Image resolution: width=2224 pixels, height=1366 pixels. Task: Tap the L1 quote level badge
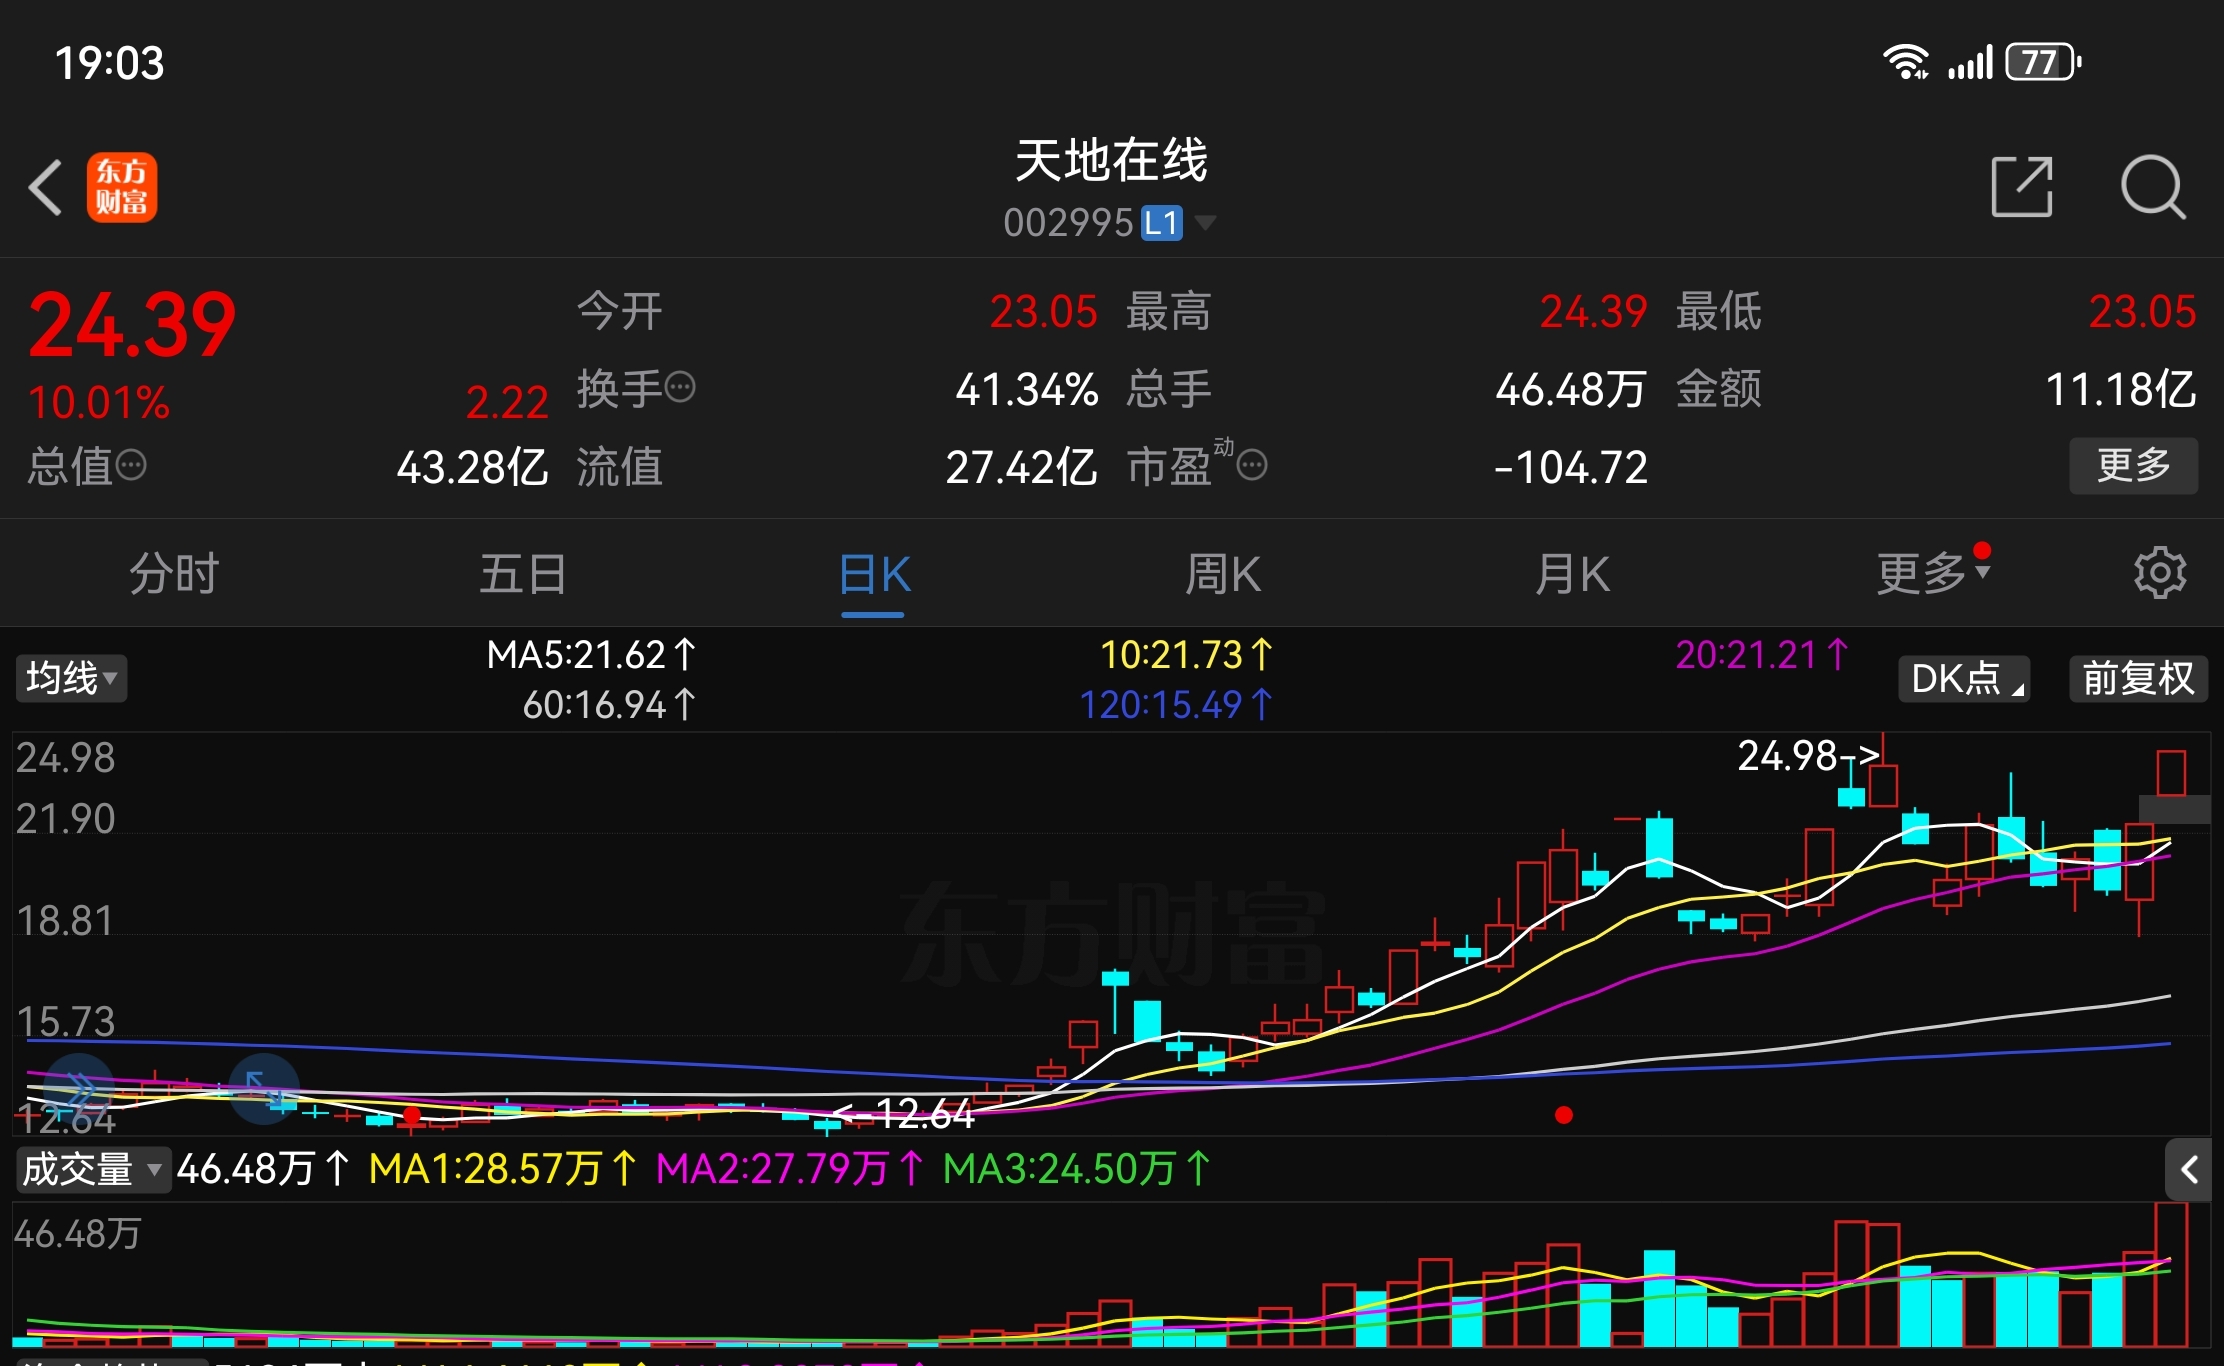(1162, 222)
